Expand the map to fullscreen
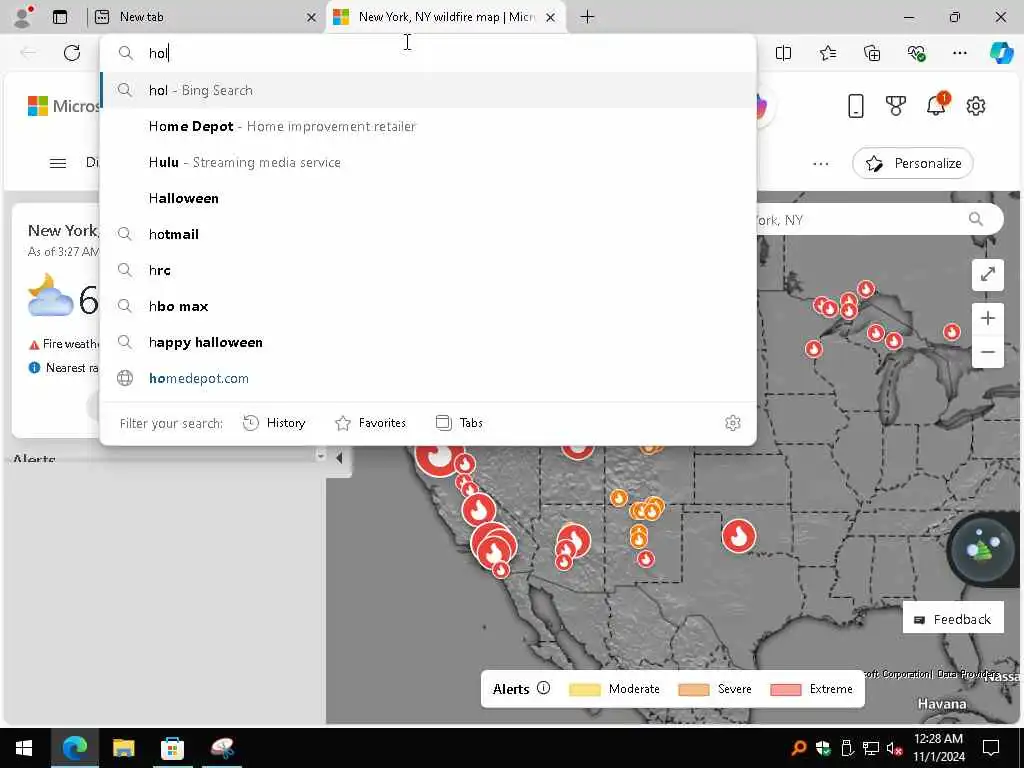1024x768 pixels. [987, 274]
